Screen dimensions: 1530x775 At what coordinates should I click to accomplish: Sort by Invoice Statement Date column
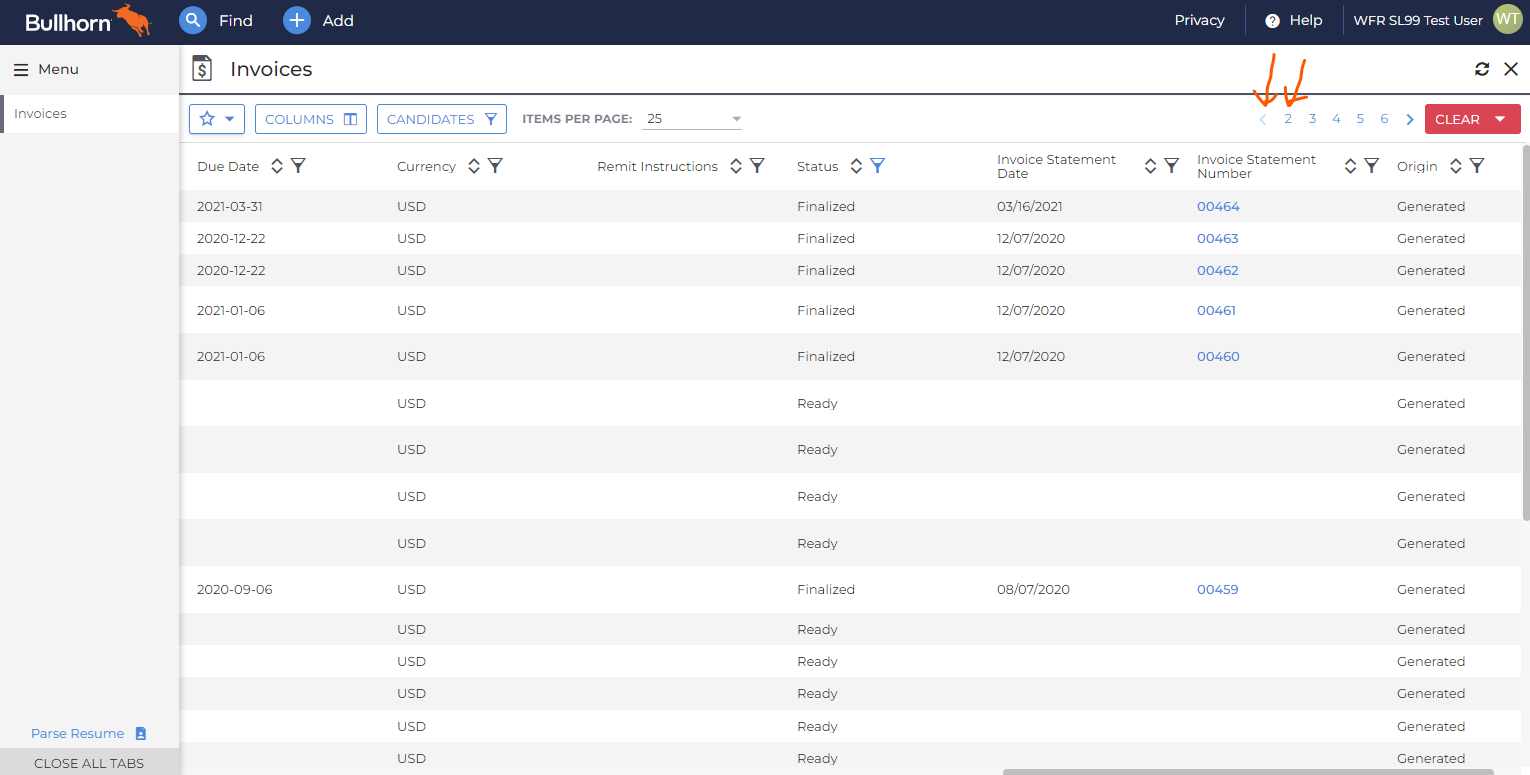1150,166
